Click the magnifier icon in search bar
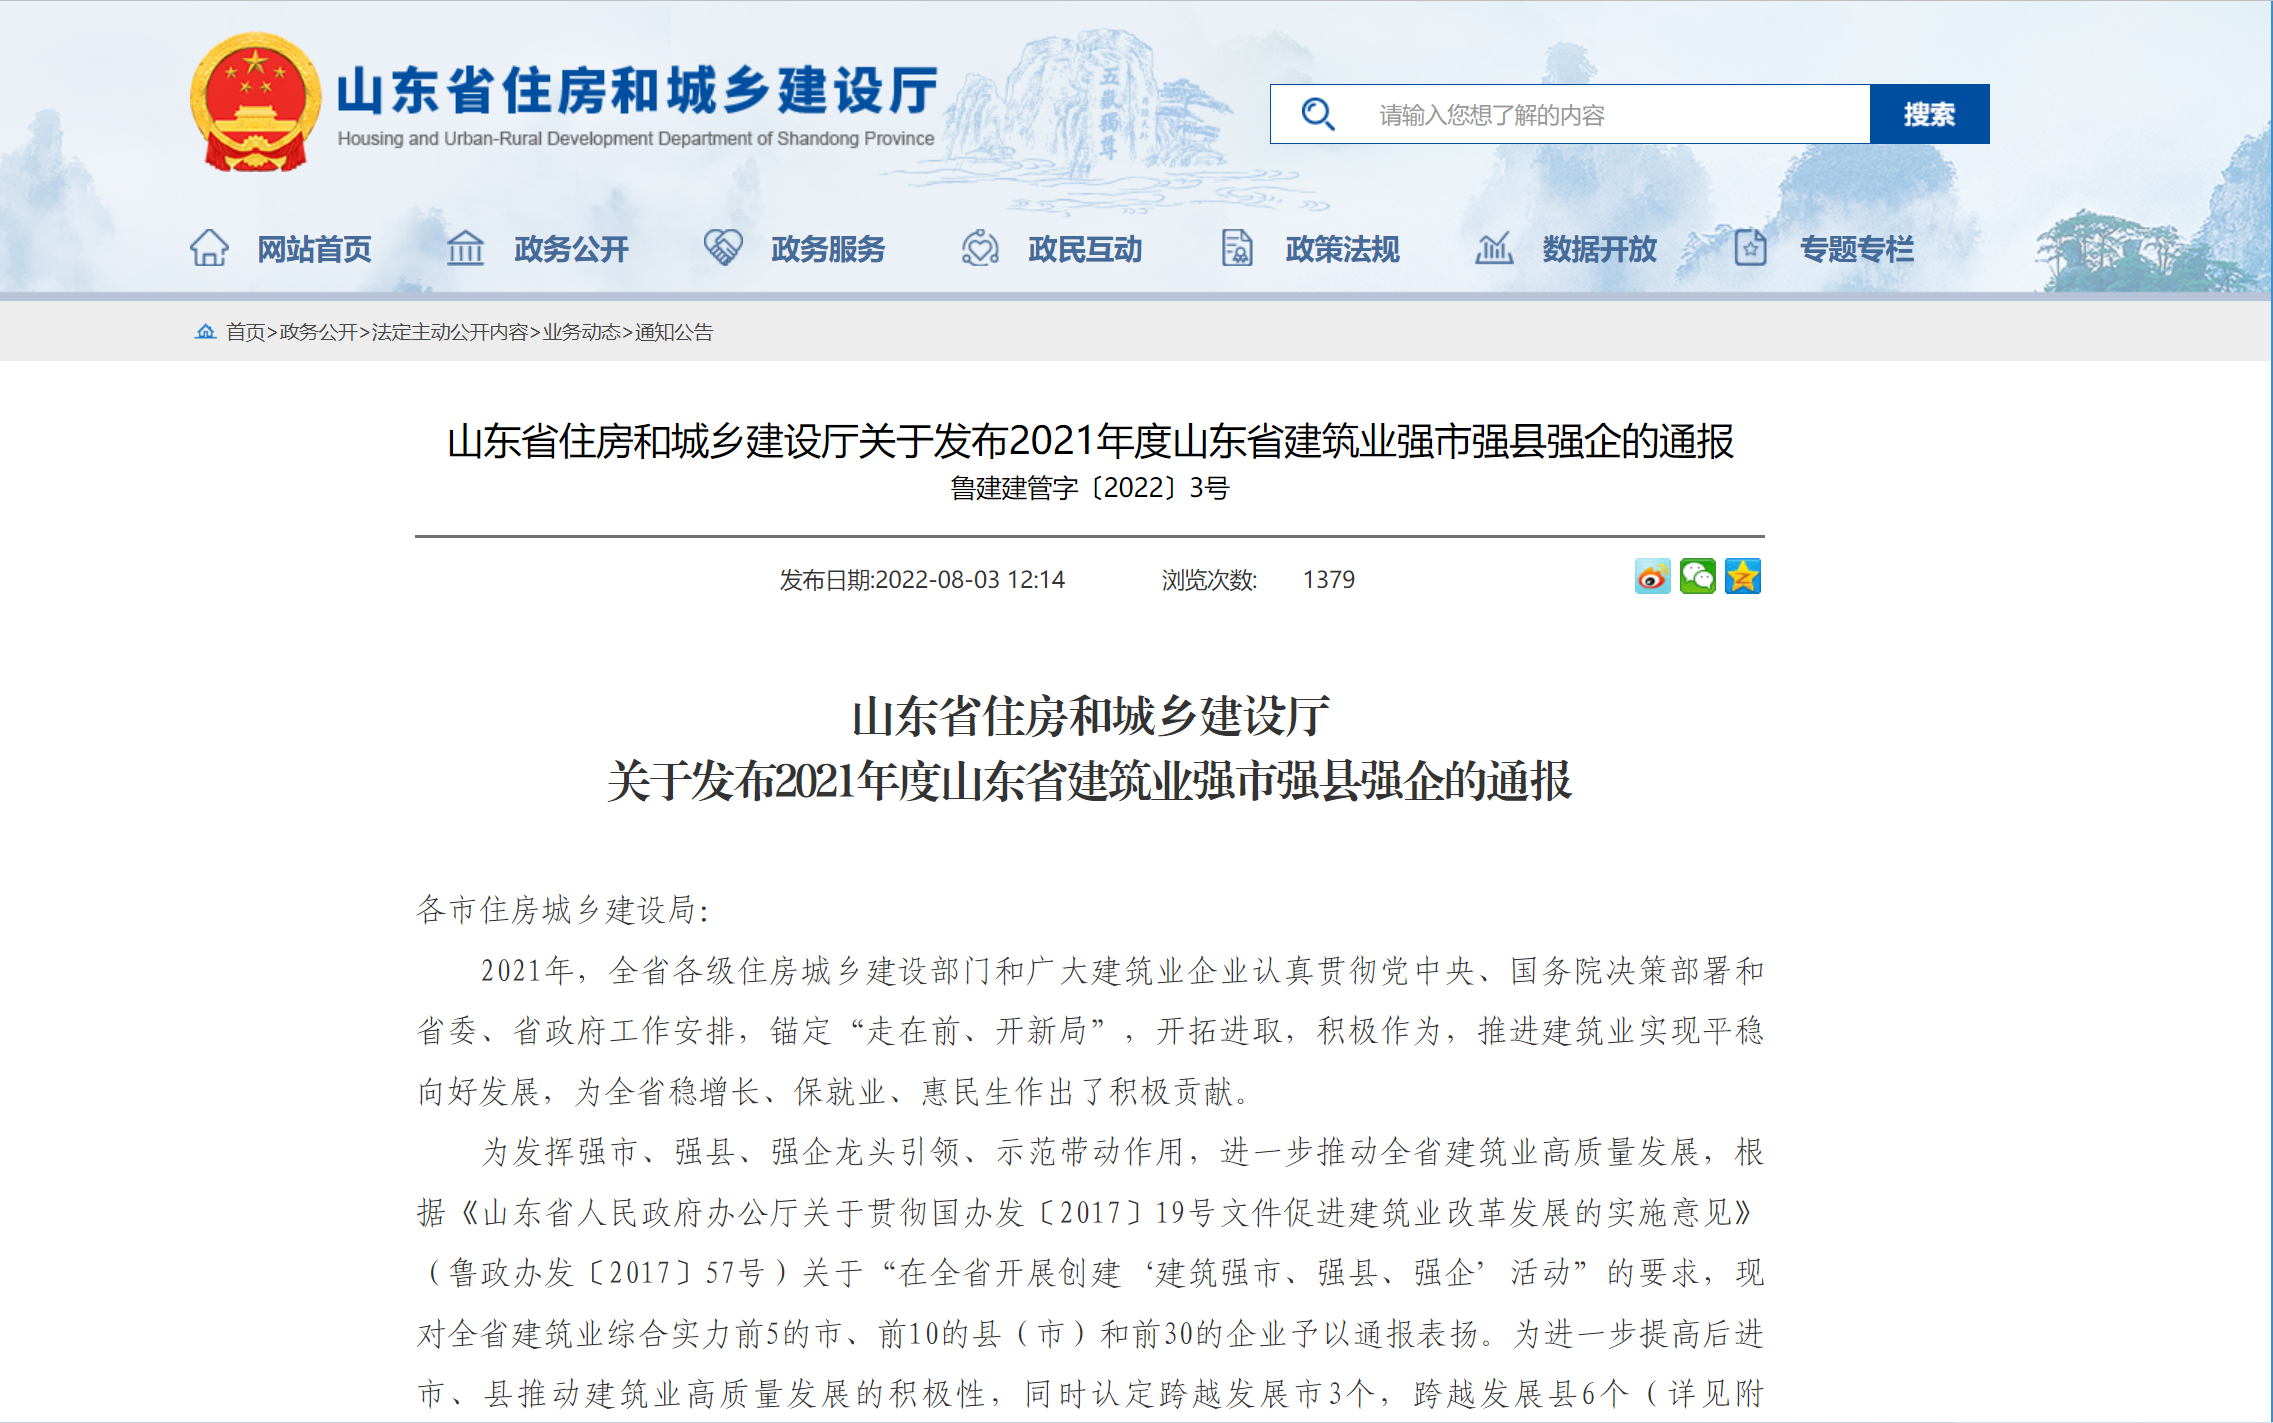 pos(1319,113)
